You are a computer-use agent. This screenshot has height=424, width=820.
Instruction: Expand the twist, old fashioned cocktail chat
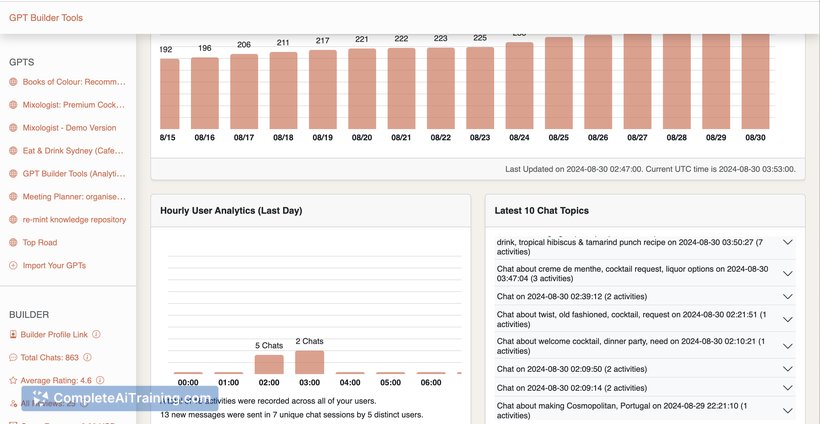pos(788,319)
